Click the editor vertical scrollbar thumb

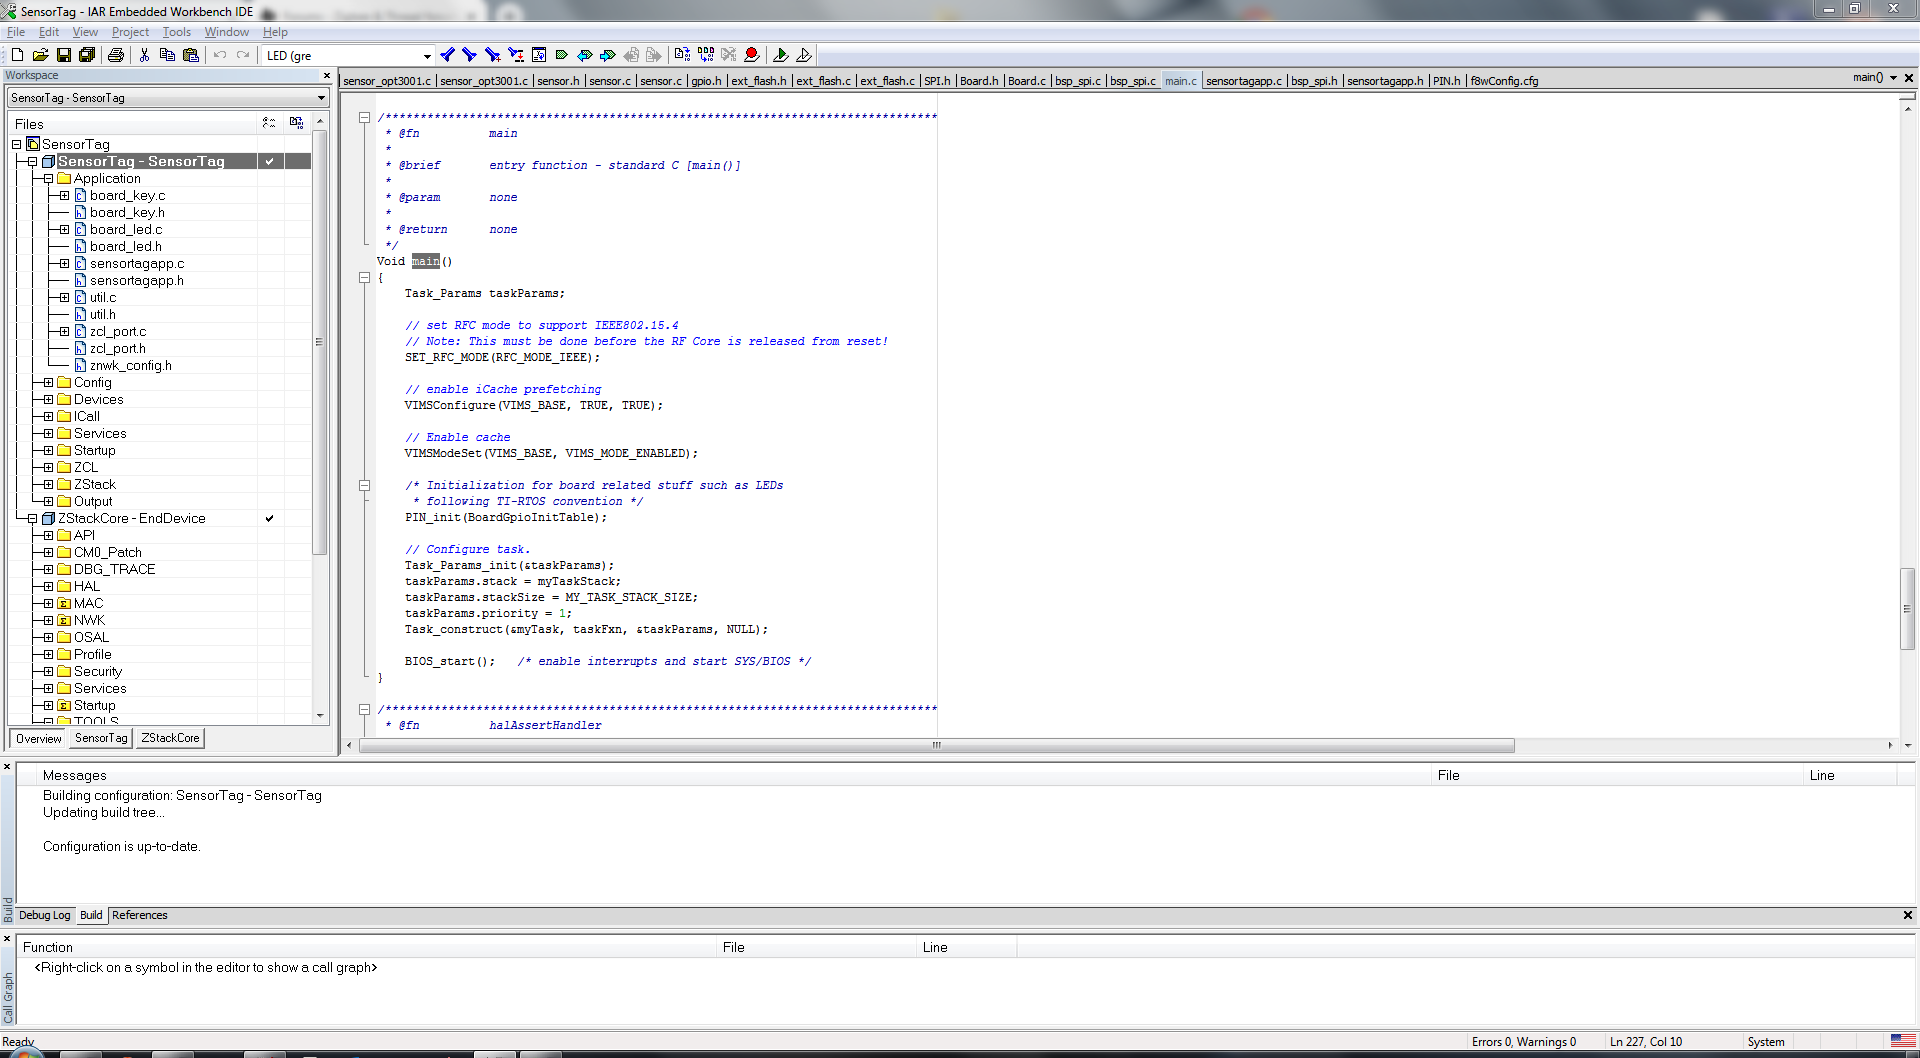(1908, 608)
